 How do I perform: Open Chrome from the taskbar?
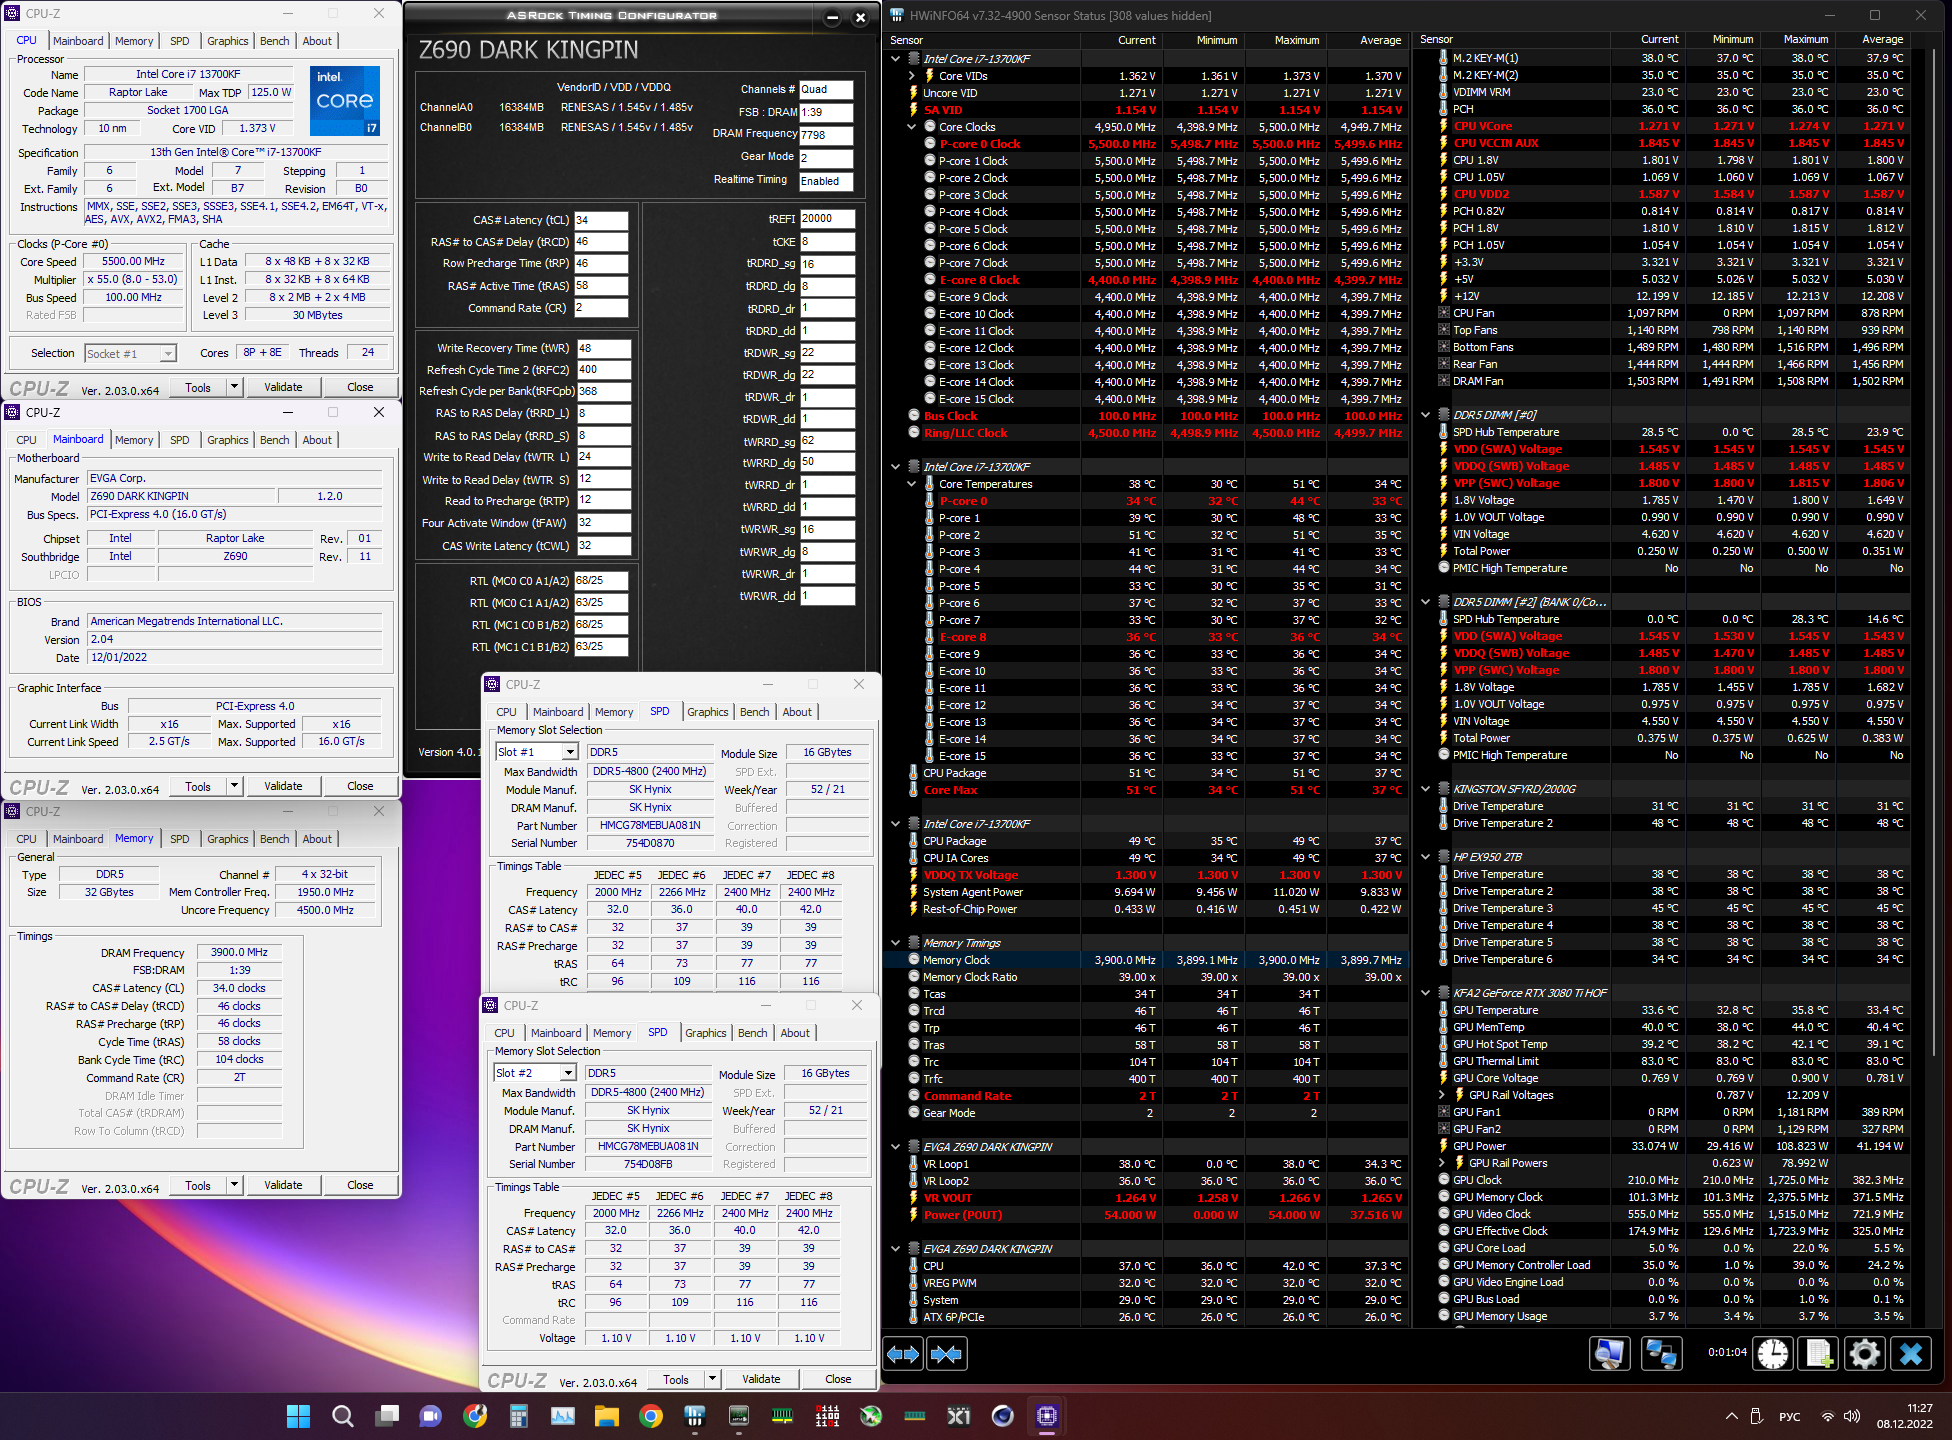tap(651, 1416)
